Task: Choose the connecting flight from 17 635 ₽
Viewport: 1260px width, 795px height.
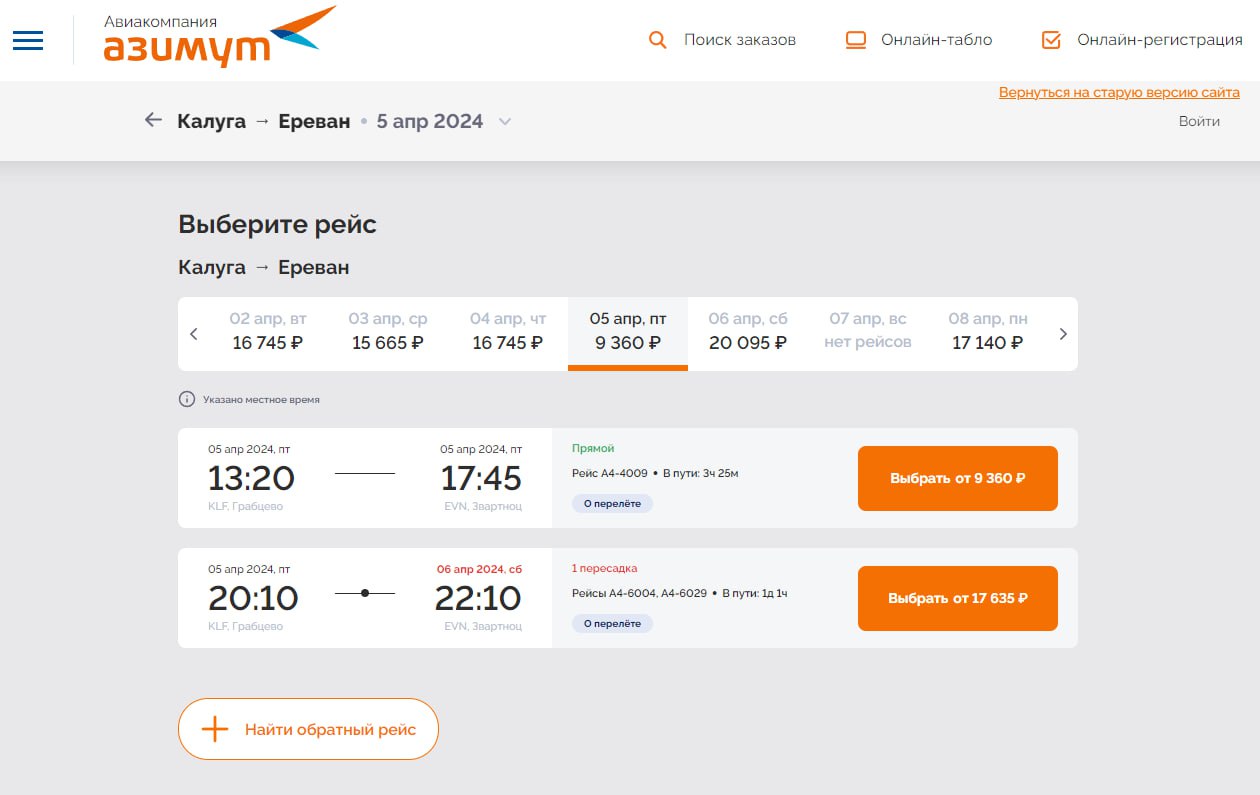Action: click(x=957, y=598)
